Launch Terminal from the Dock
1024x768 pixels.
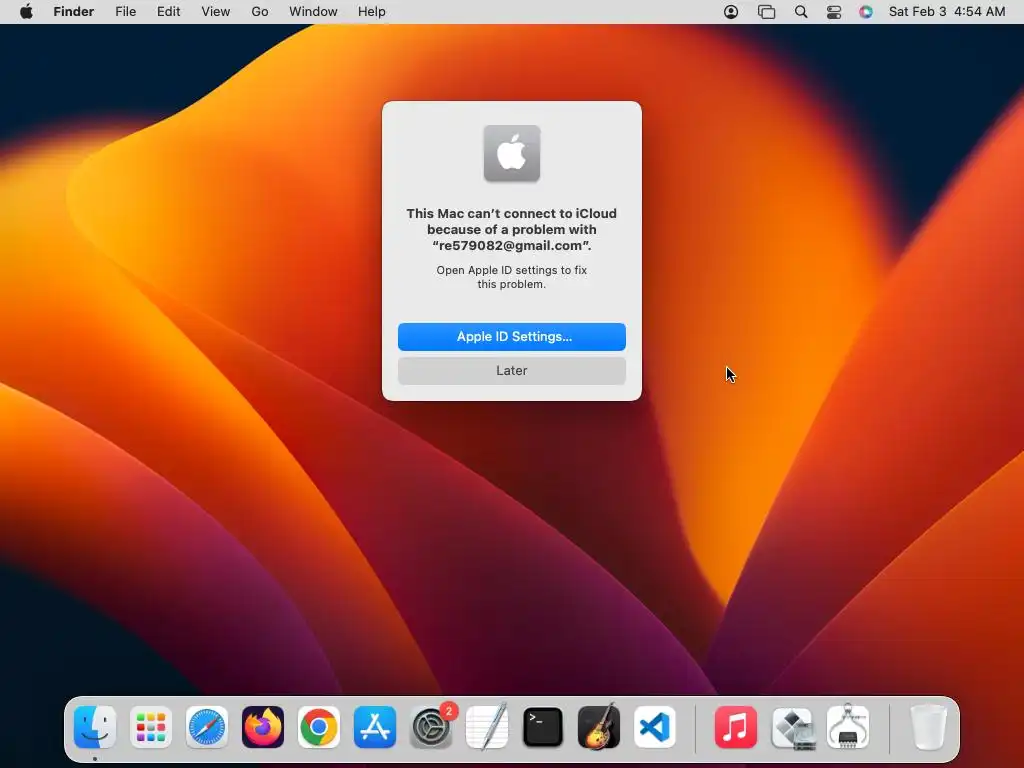(543, 727)
